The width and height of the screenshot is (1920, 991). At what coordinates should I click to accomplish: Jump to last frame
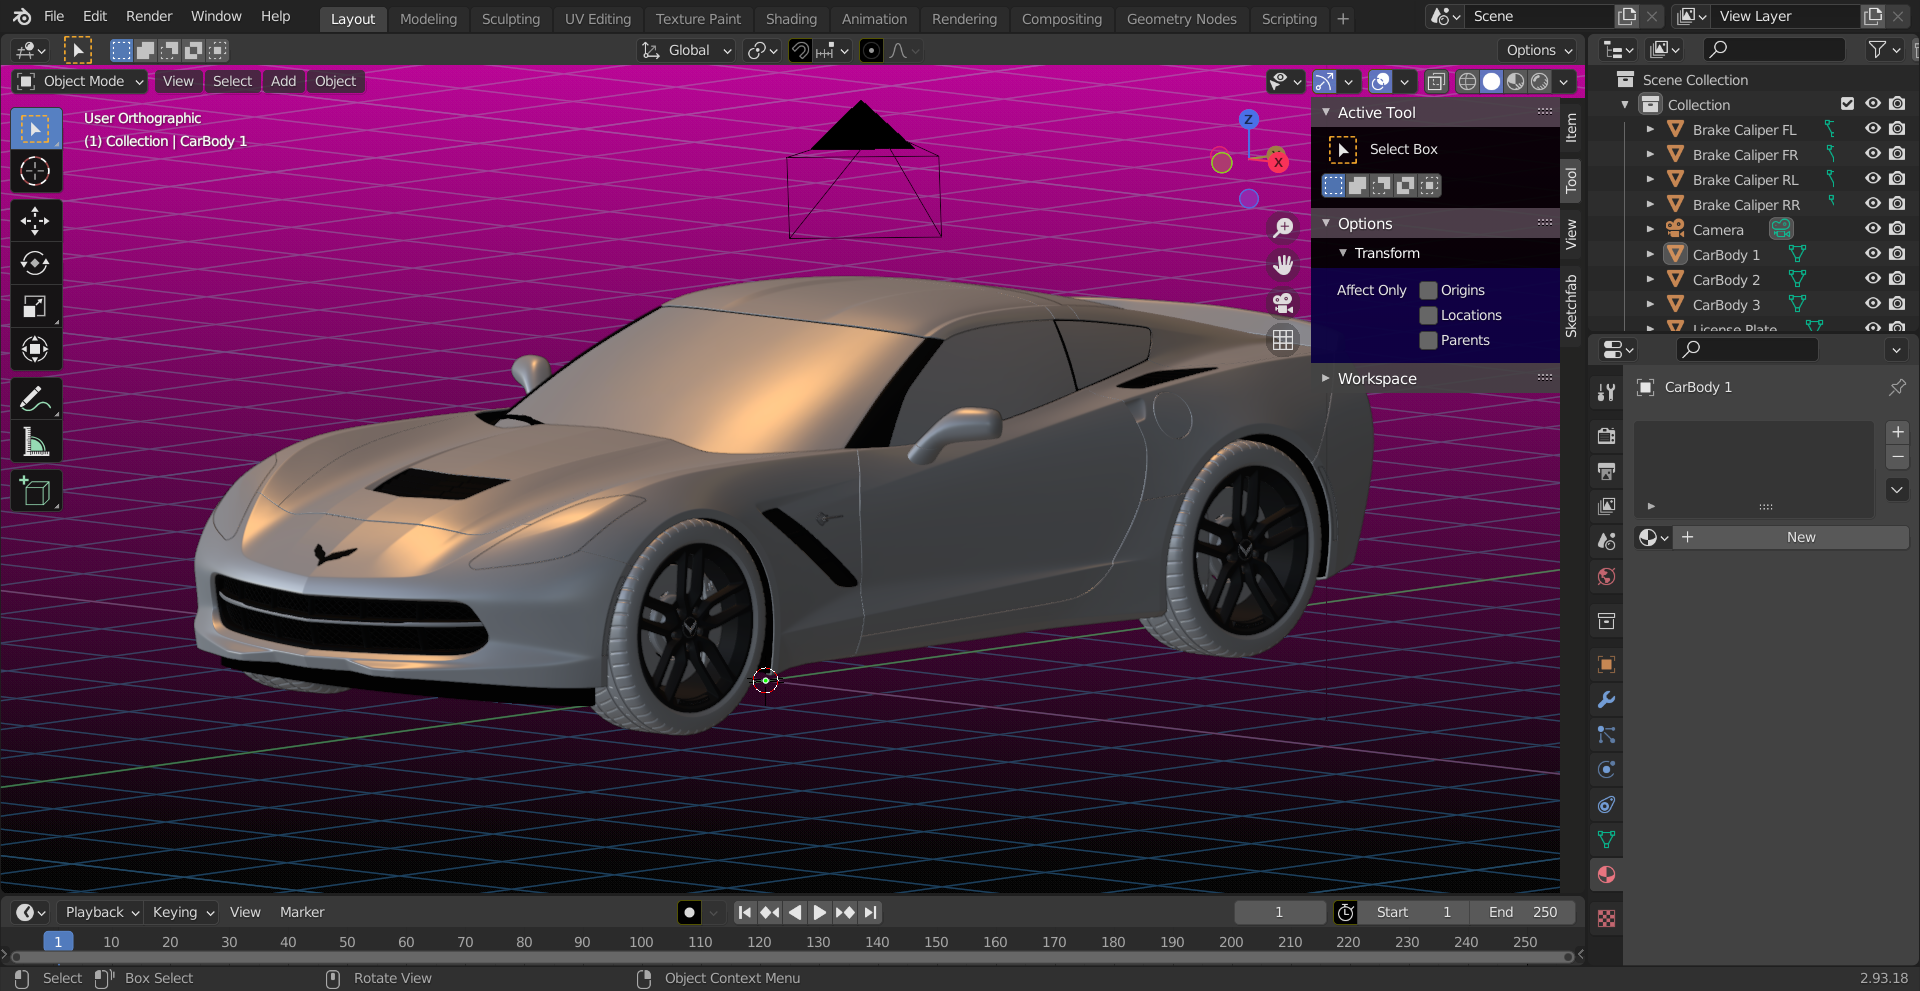[x=871, y=912]
